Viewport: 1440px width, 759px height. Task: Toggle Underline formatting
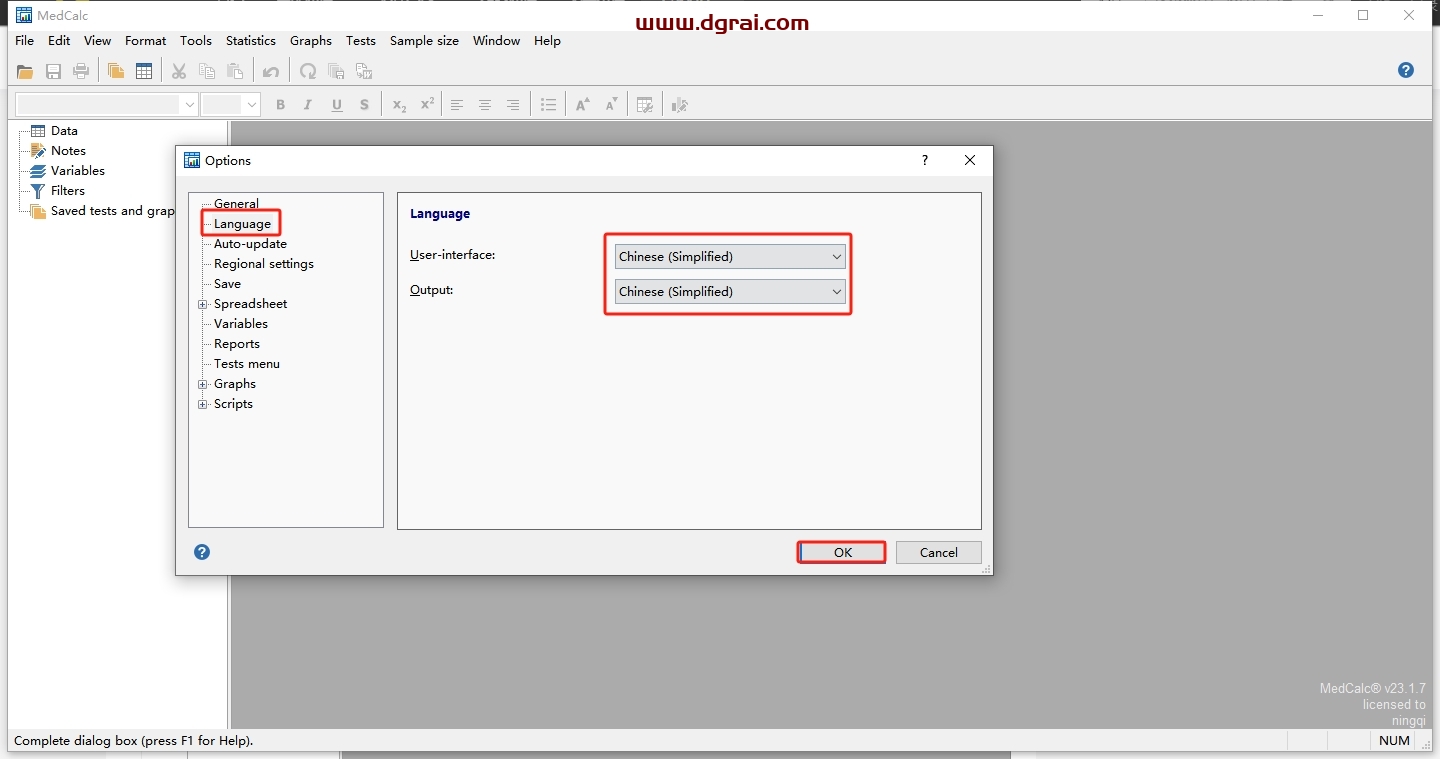[337, 105]
